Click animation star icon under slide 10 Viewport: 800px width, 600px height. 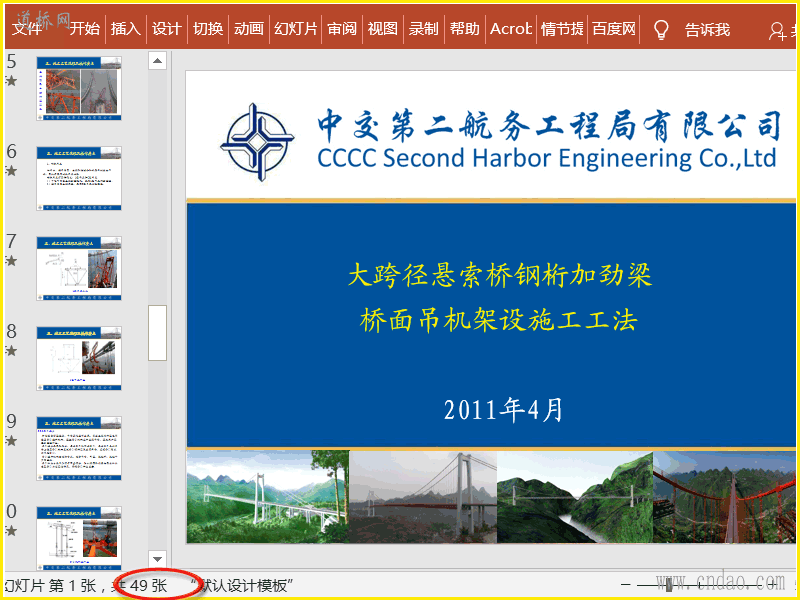(x=11, y=531)
